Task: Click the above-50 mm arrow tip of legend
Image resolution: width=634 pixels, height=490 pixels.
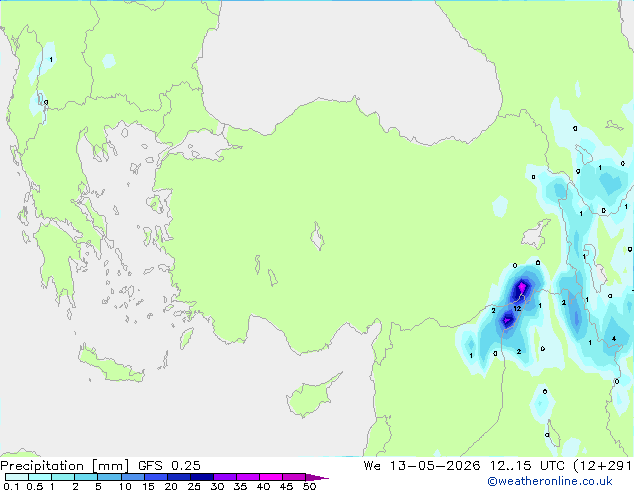Action: coord(317,477)
